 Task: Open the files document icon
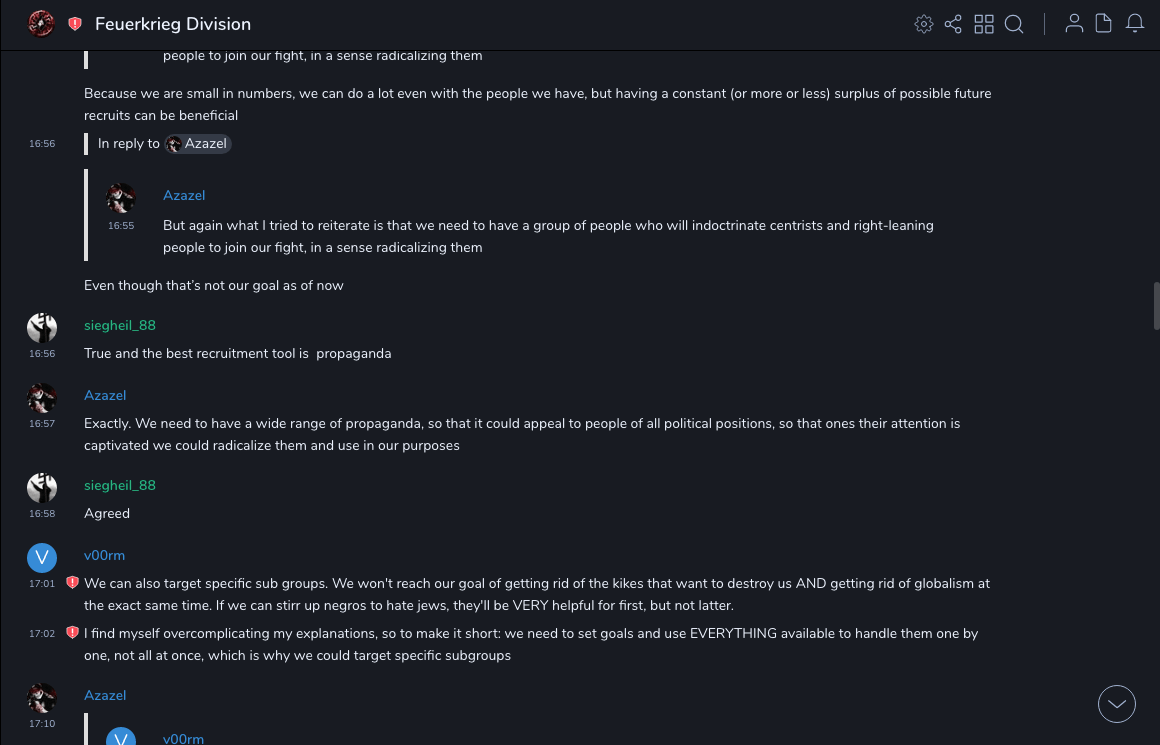pos(1104,24)
